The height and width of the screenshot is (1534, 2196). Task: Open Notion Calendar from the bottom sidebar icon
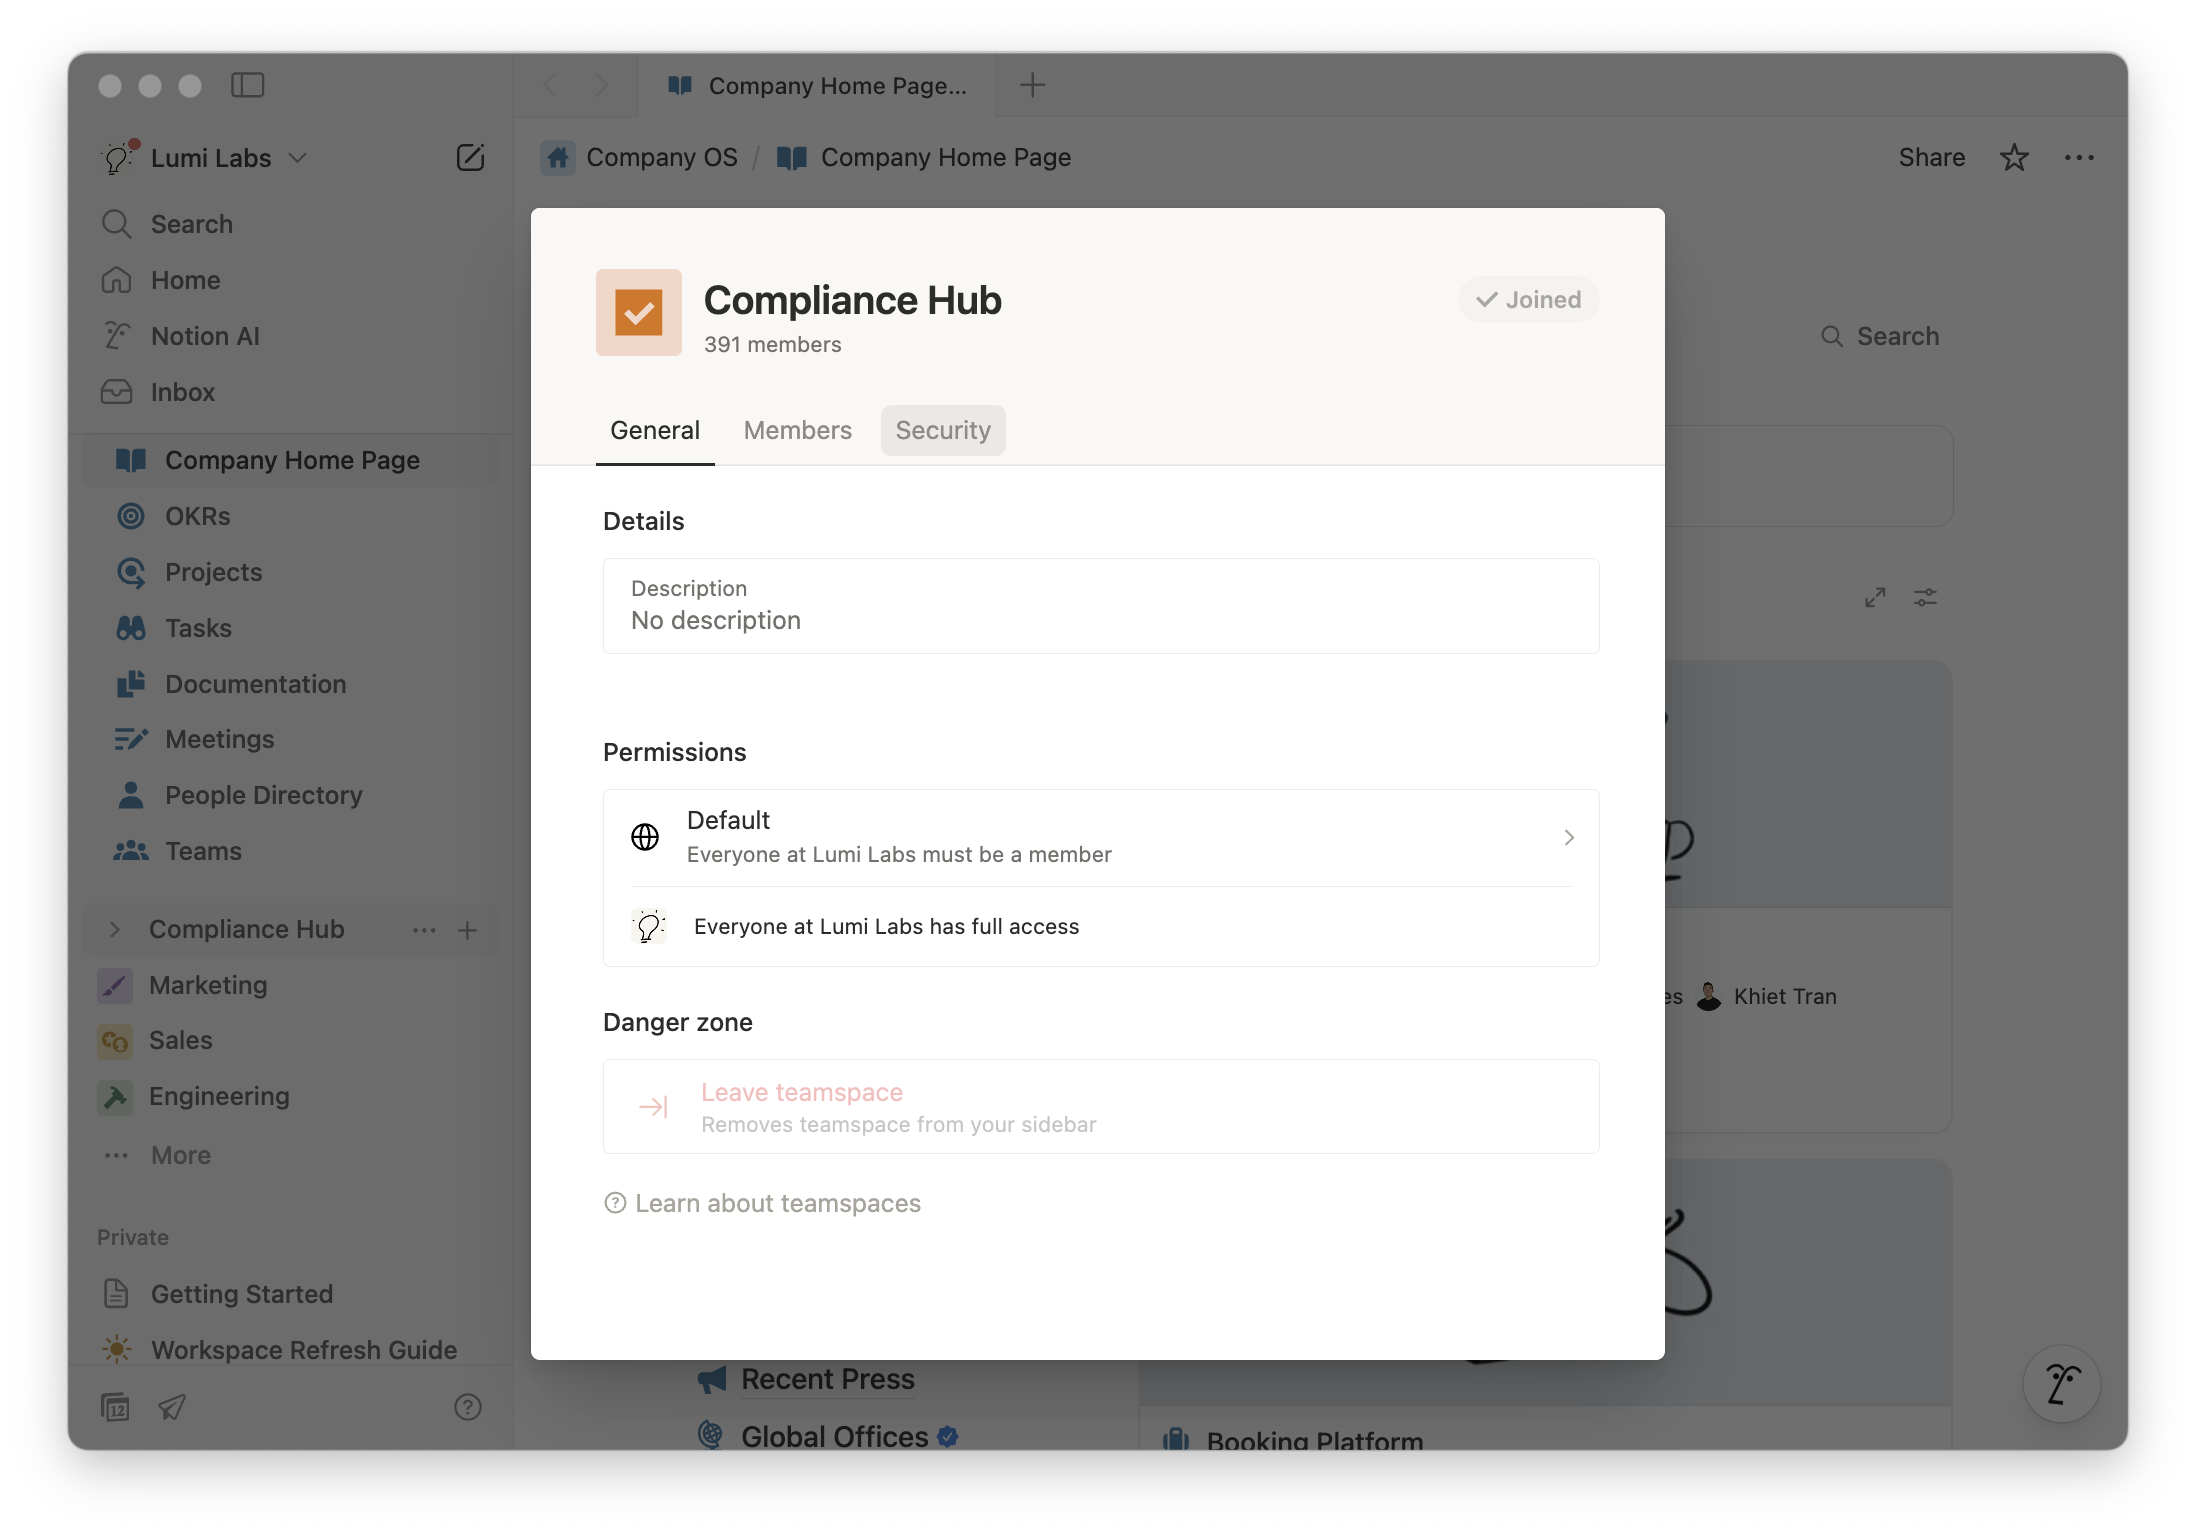pyautogui.click(x=116, y=1407)
